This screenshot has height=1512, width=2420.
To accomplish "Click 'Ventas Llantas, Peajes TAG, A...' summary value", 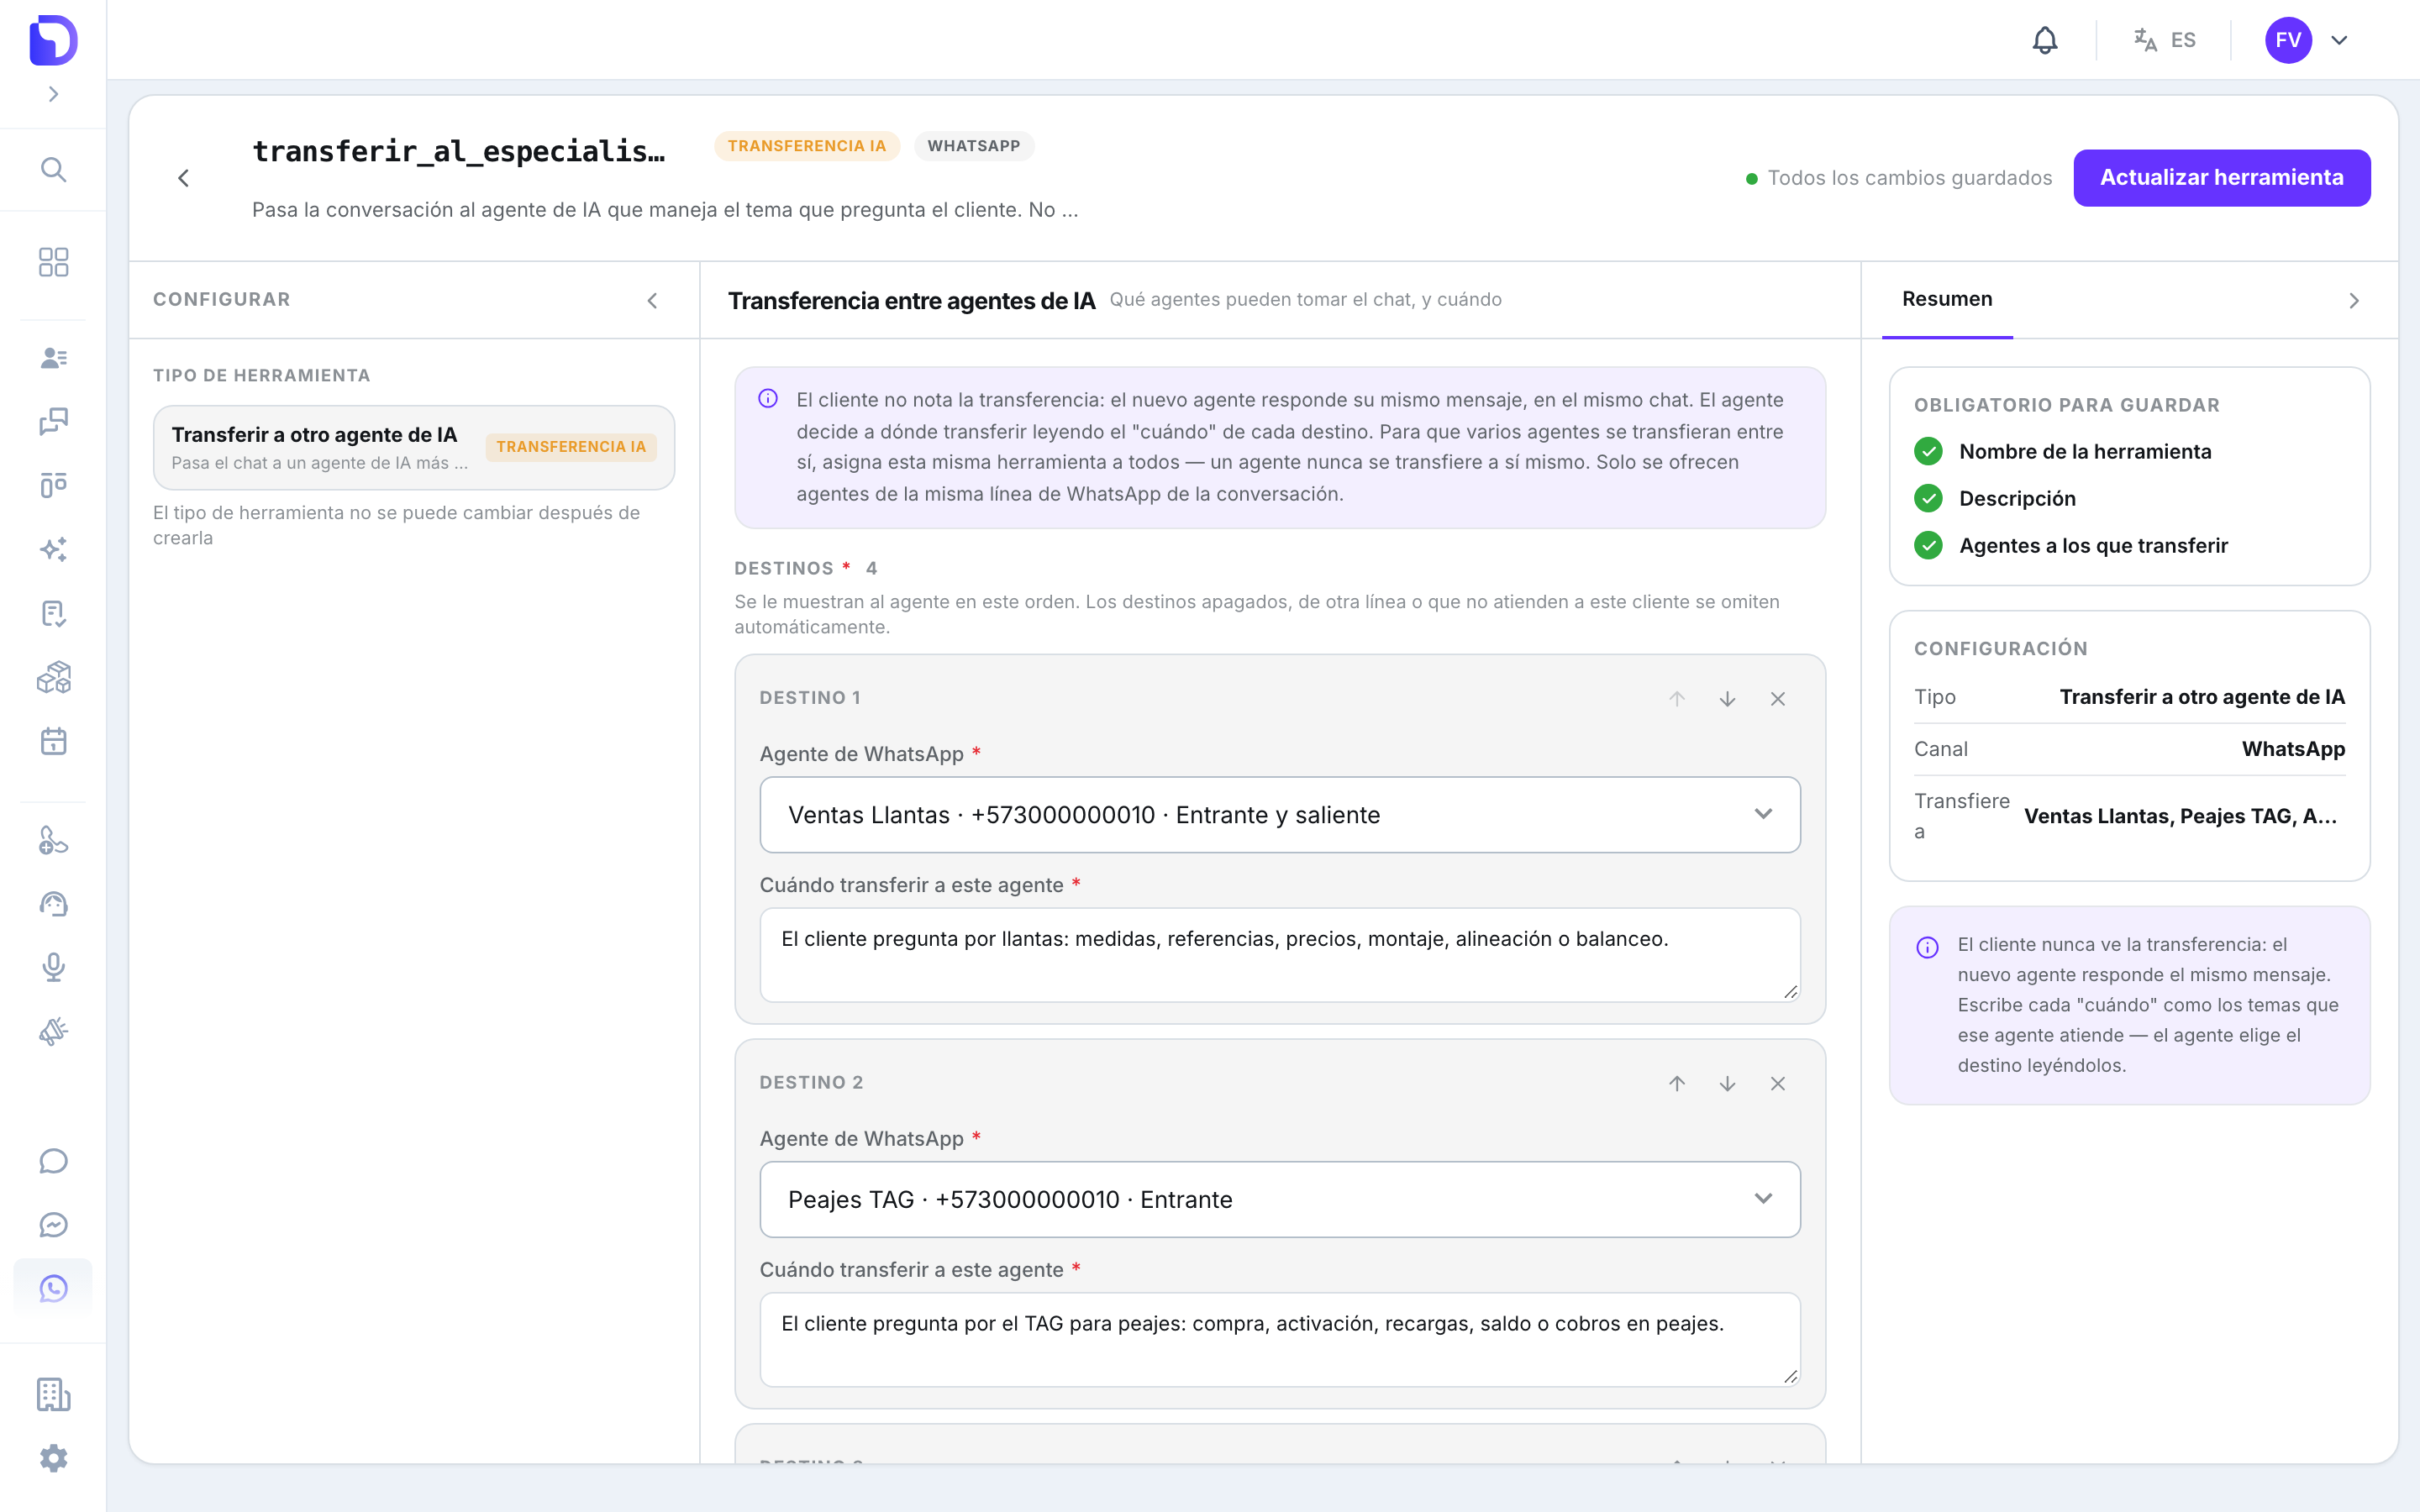I will tap(2180, 816).
